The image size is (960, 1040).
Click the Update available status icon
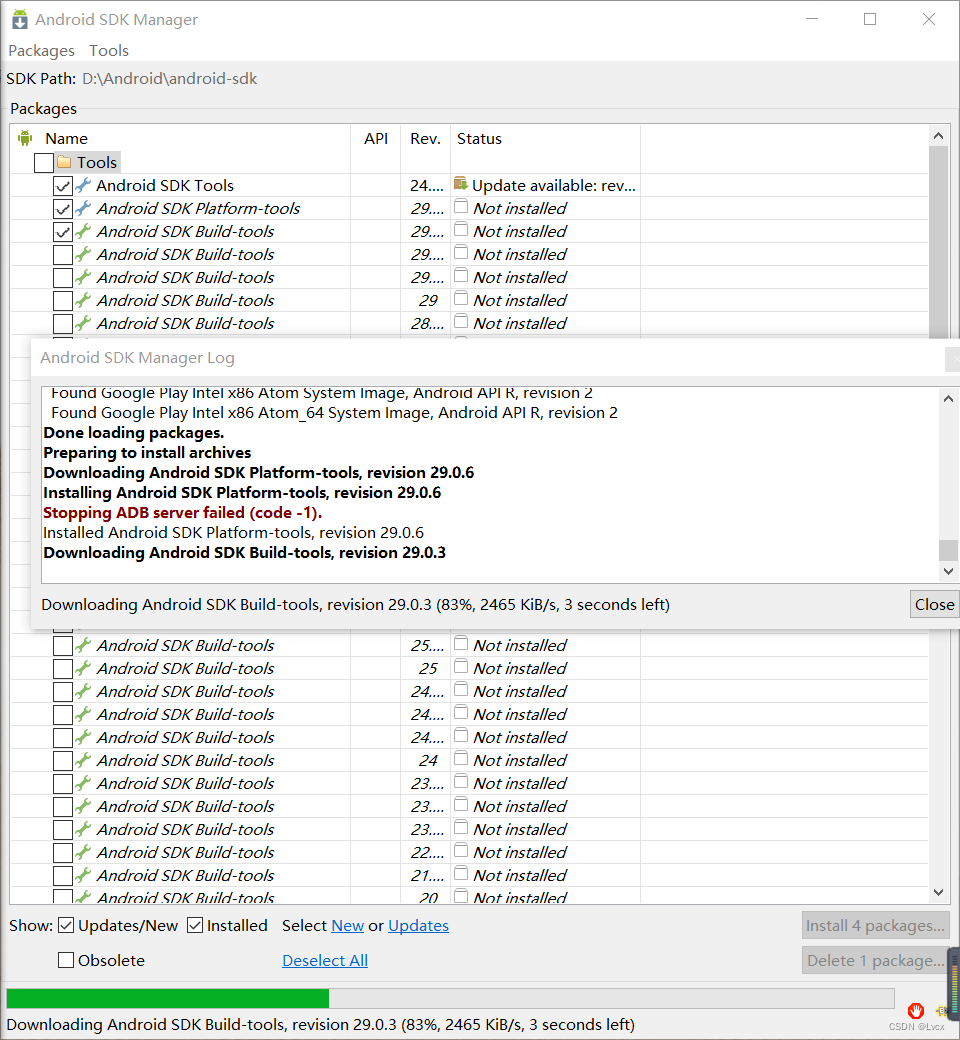tap(461, 184)
